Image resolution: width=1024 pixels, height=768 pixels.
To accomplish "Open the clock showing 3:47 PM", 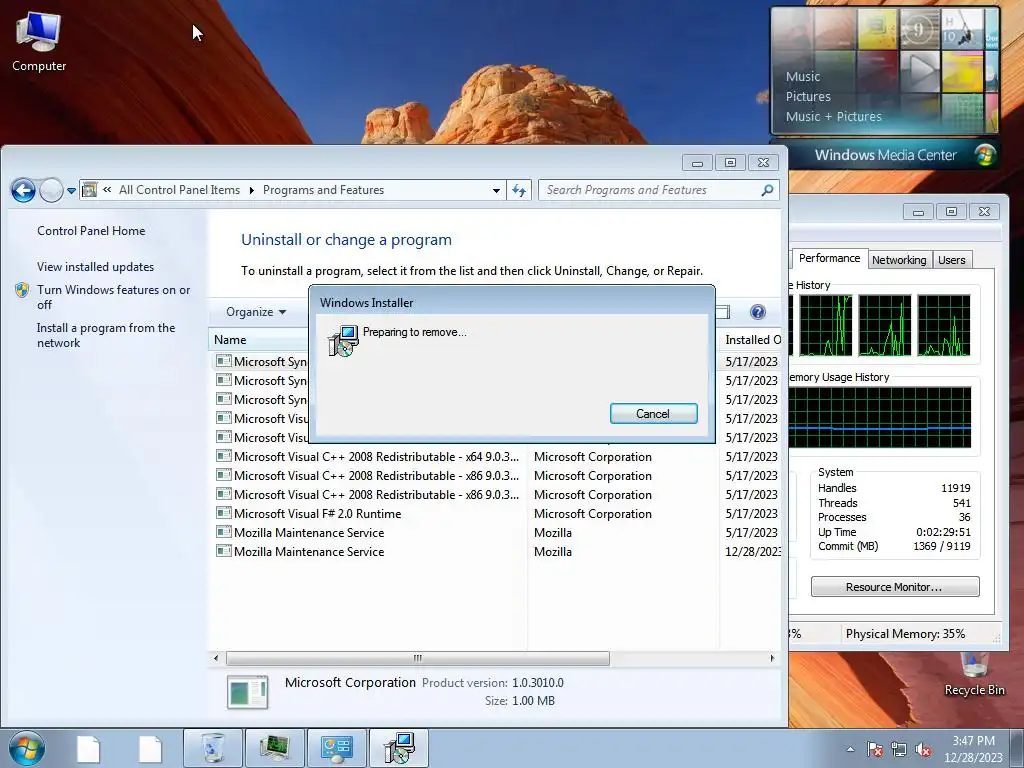I will tap(973, 741).
